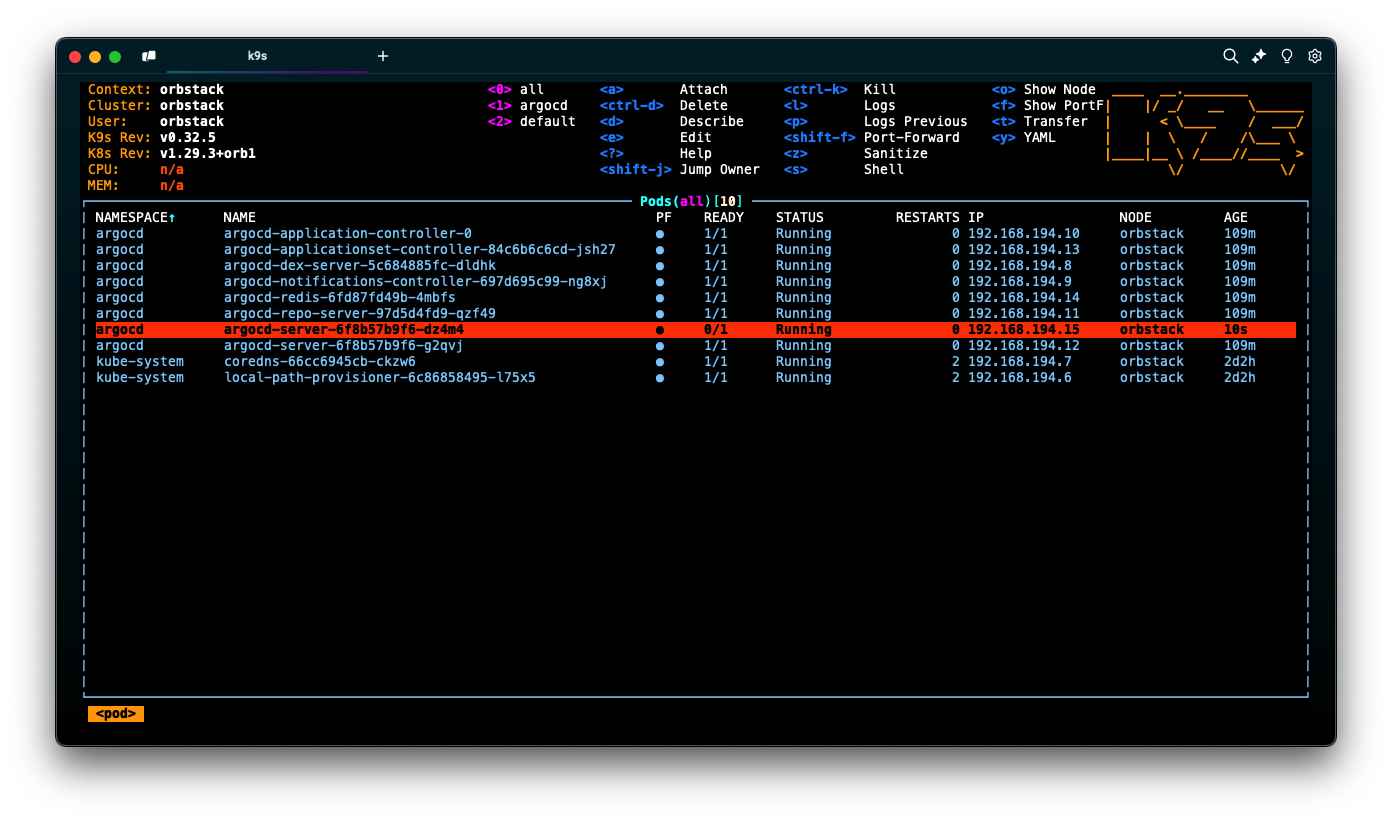Click the Context orbstack value
This screenshot has height=820, width=1392.
(192, 90)
